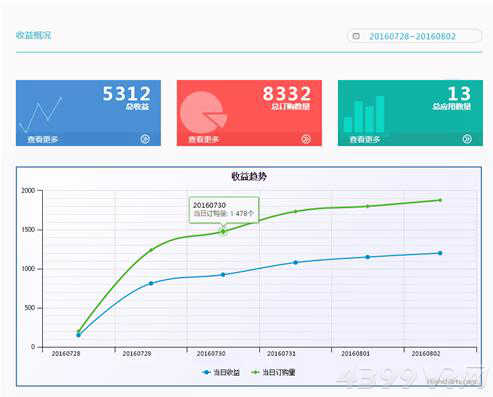
Task: Click the pie chart icon on red card
Action: pyautogui.click(x=203, y=113)
